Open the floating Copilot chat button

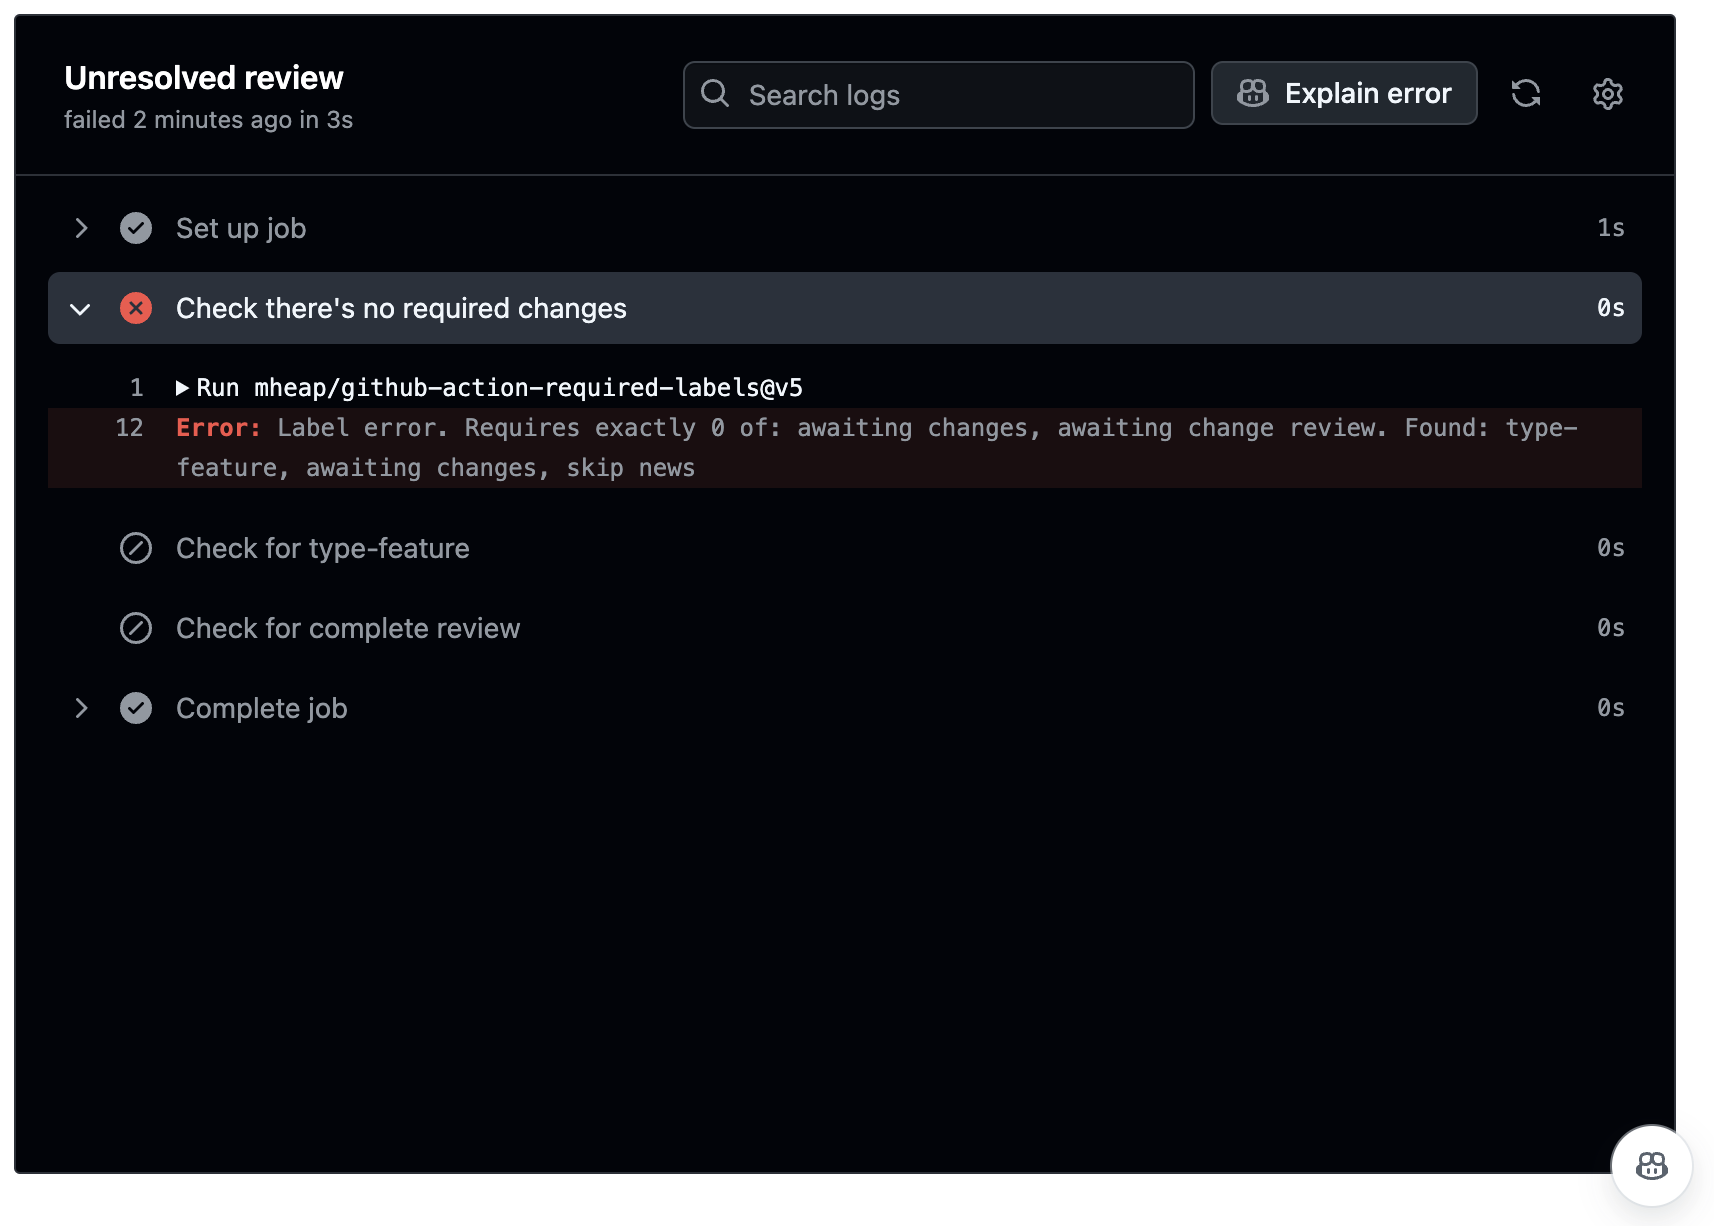(1652, 1166)
